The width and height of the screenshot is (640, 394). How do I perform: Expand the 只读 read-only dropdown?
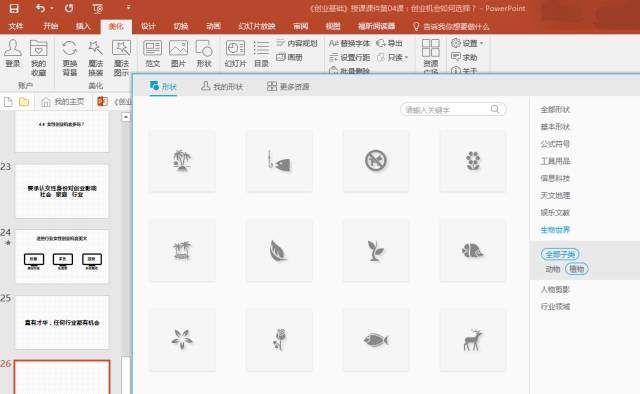tap(407, 58)
